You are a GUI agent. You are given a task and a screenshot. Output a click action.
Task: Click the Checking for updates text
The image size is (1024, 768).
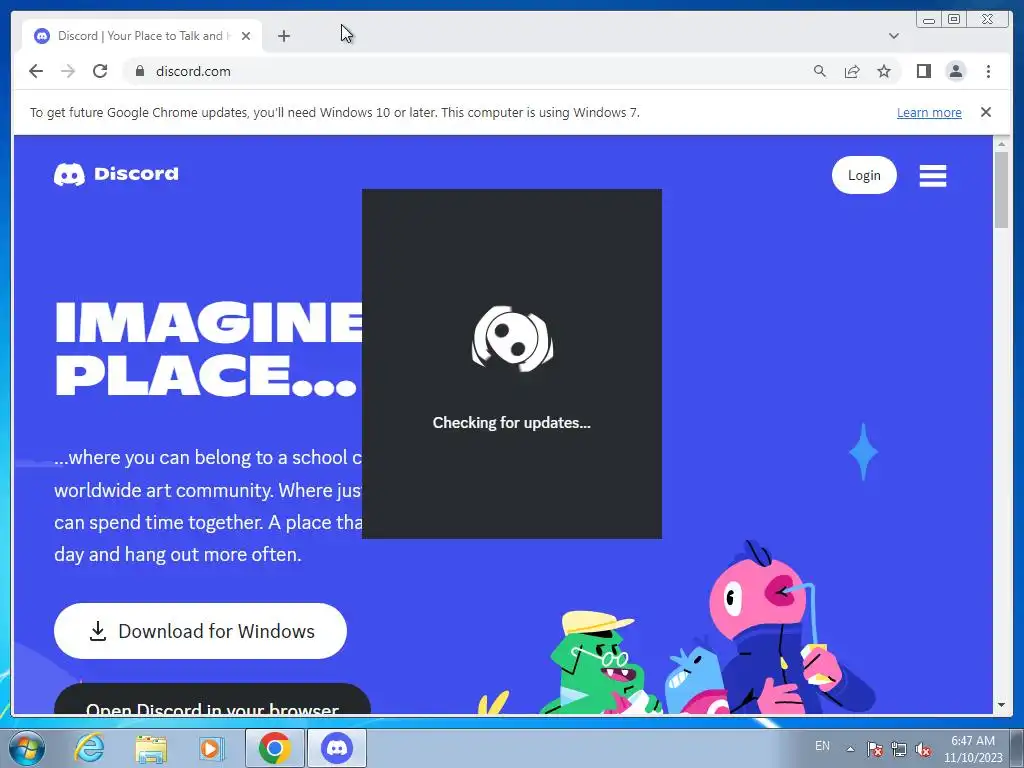pos(511,423)
